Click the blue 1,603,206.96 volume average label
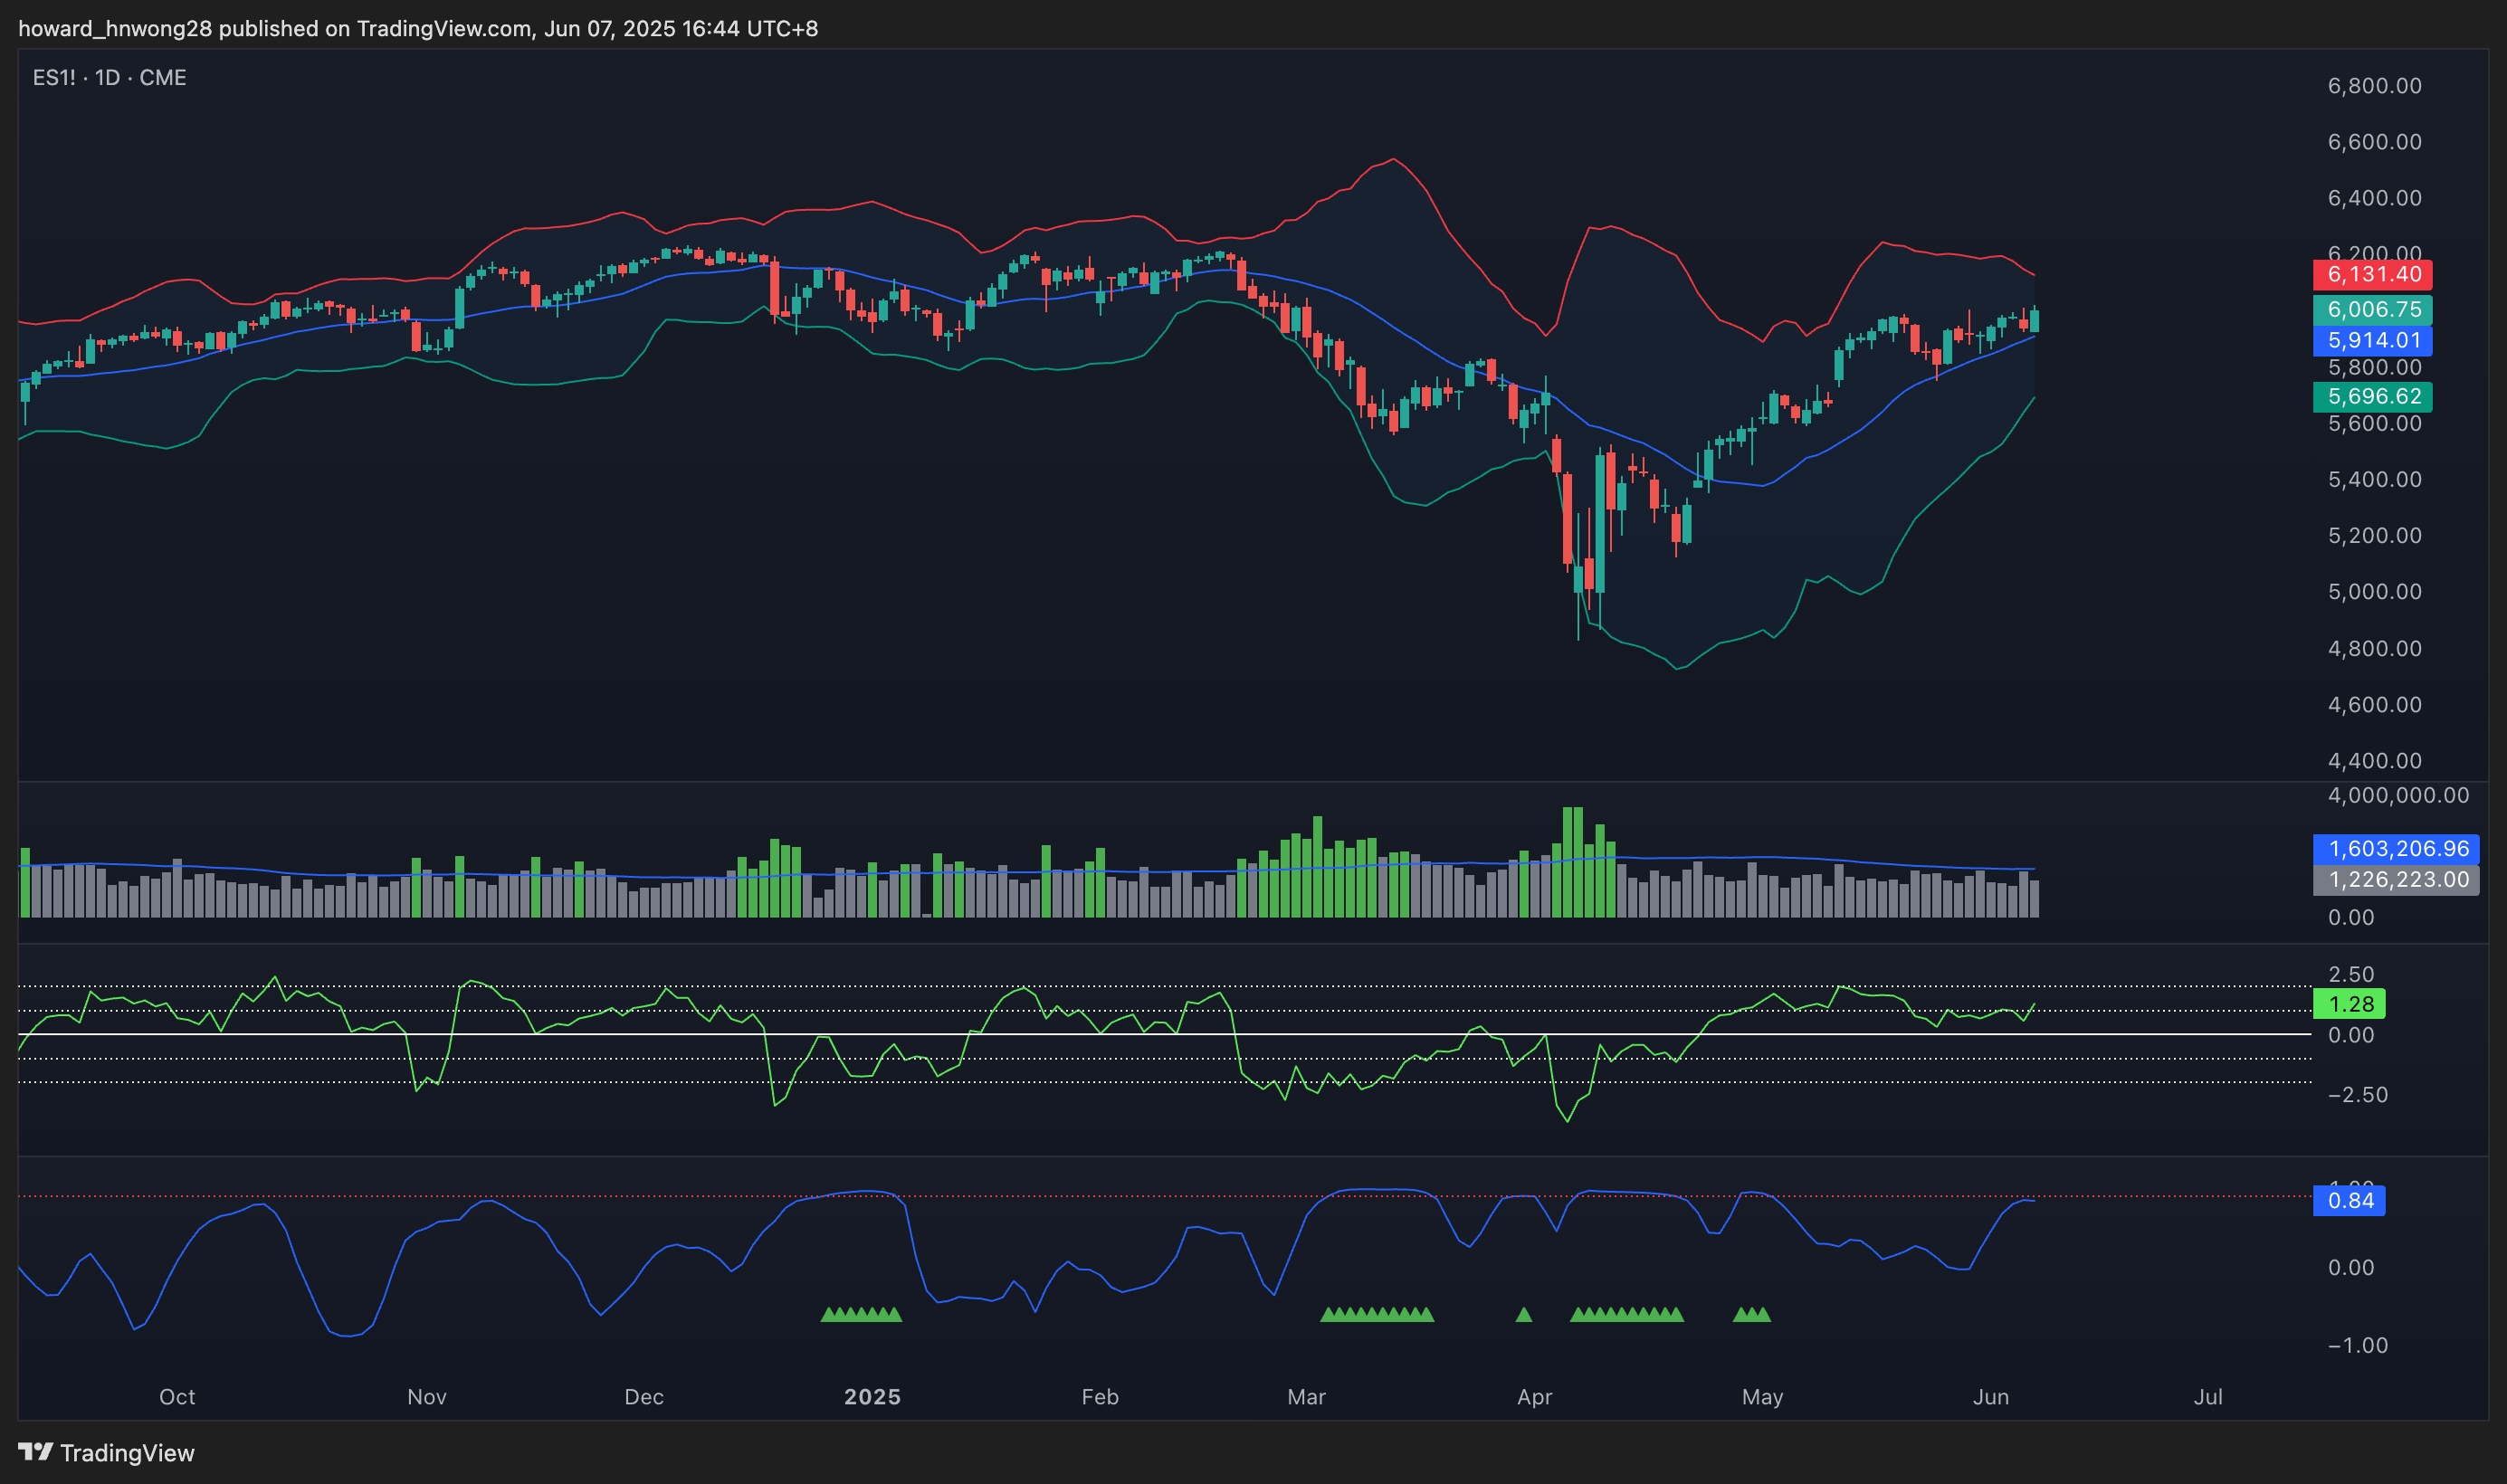Viewport: 2507px width, 1484px height. click(x=2396, y=849)
